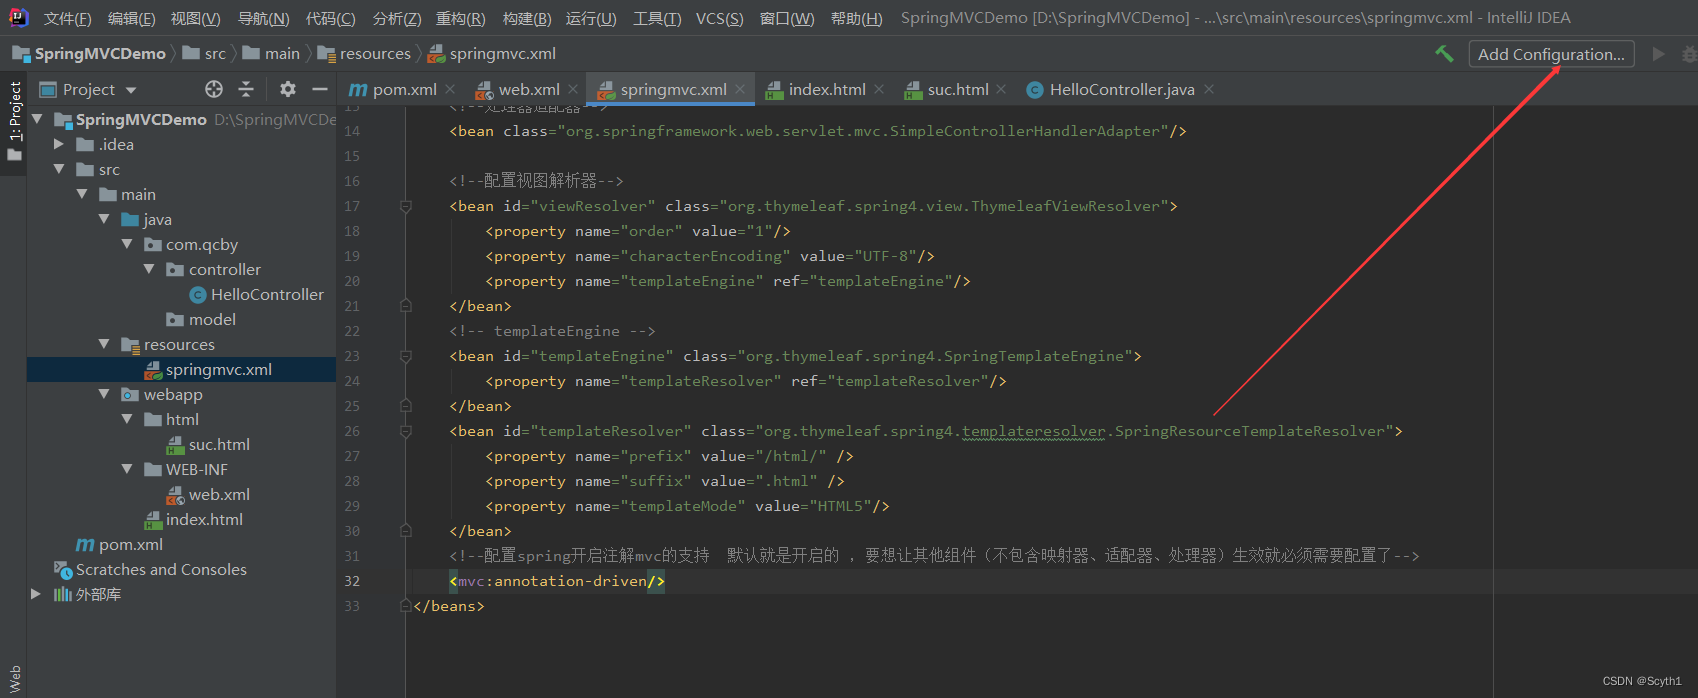Close the suc.html tab

(1001, 89)
